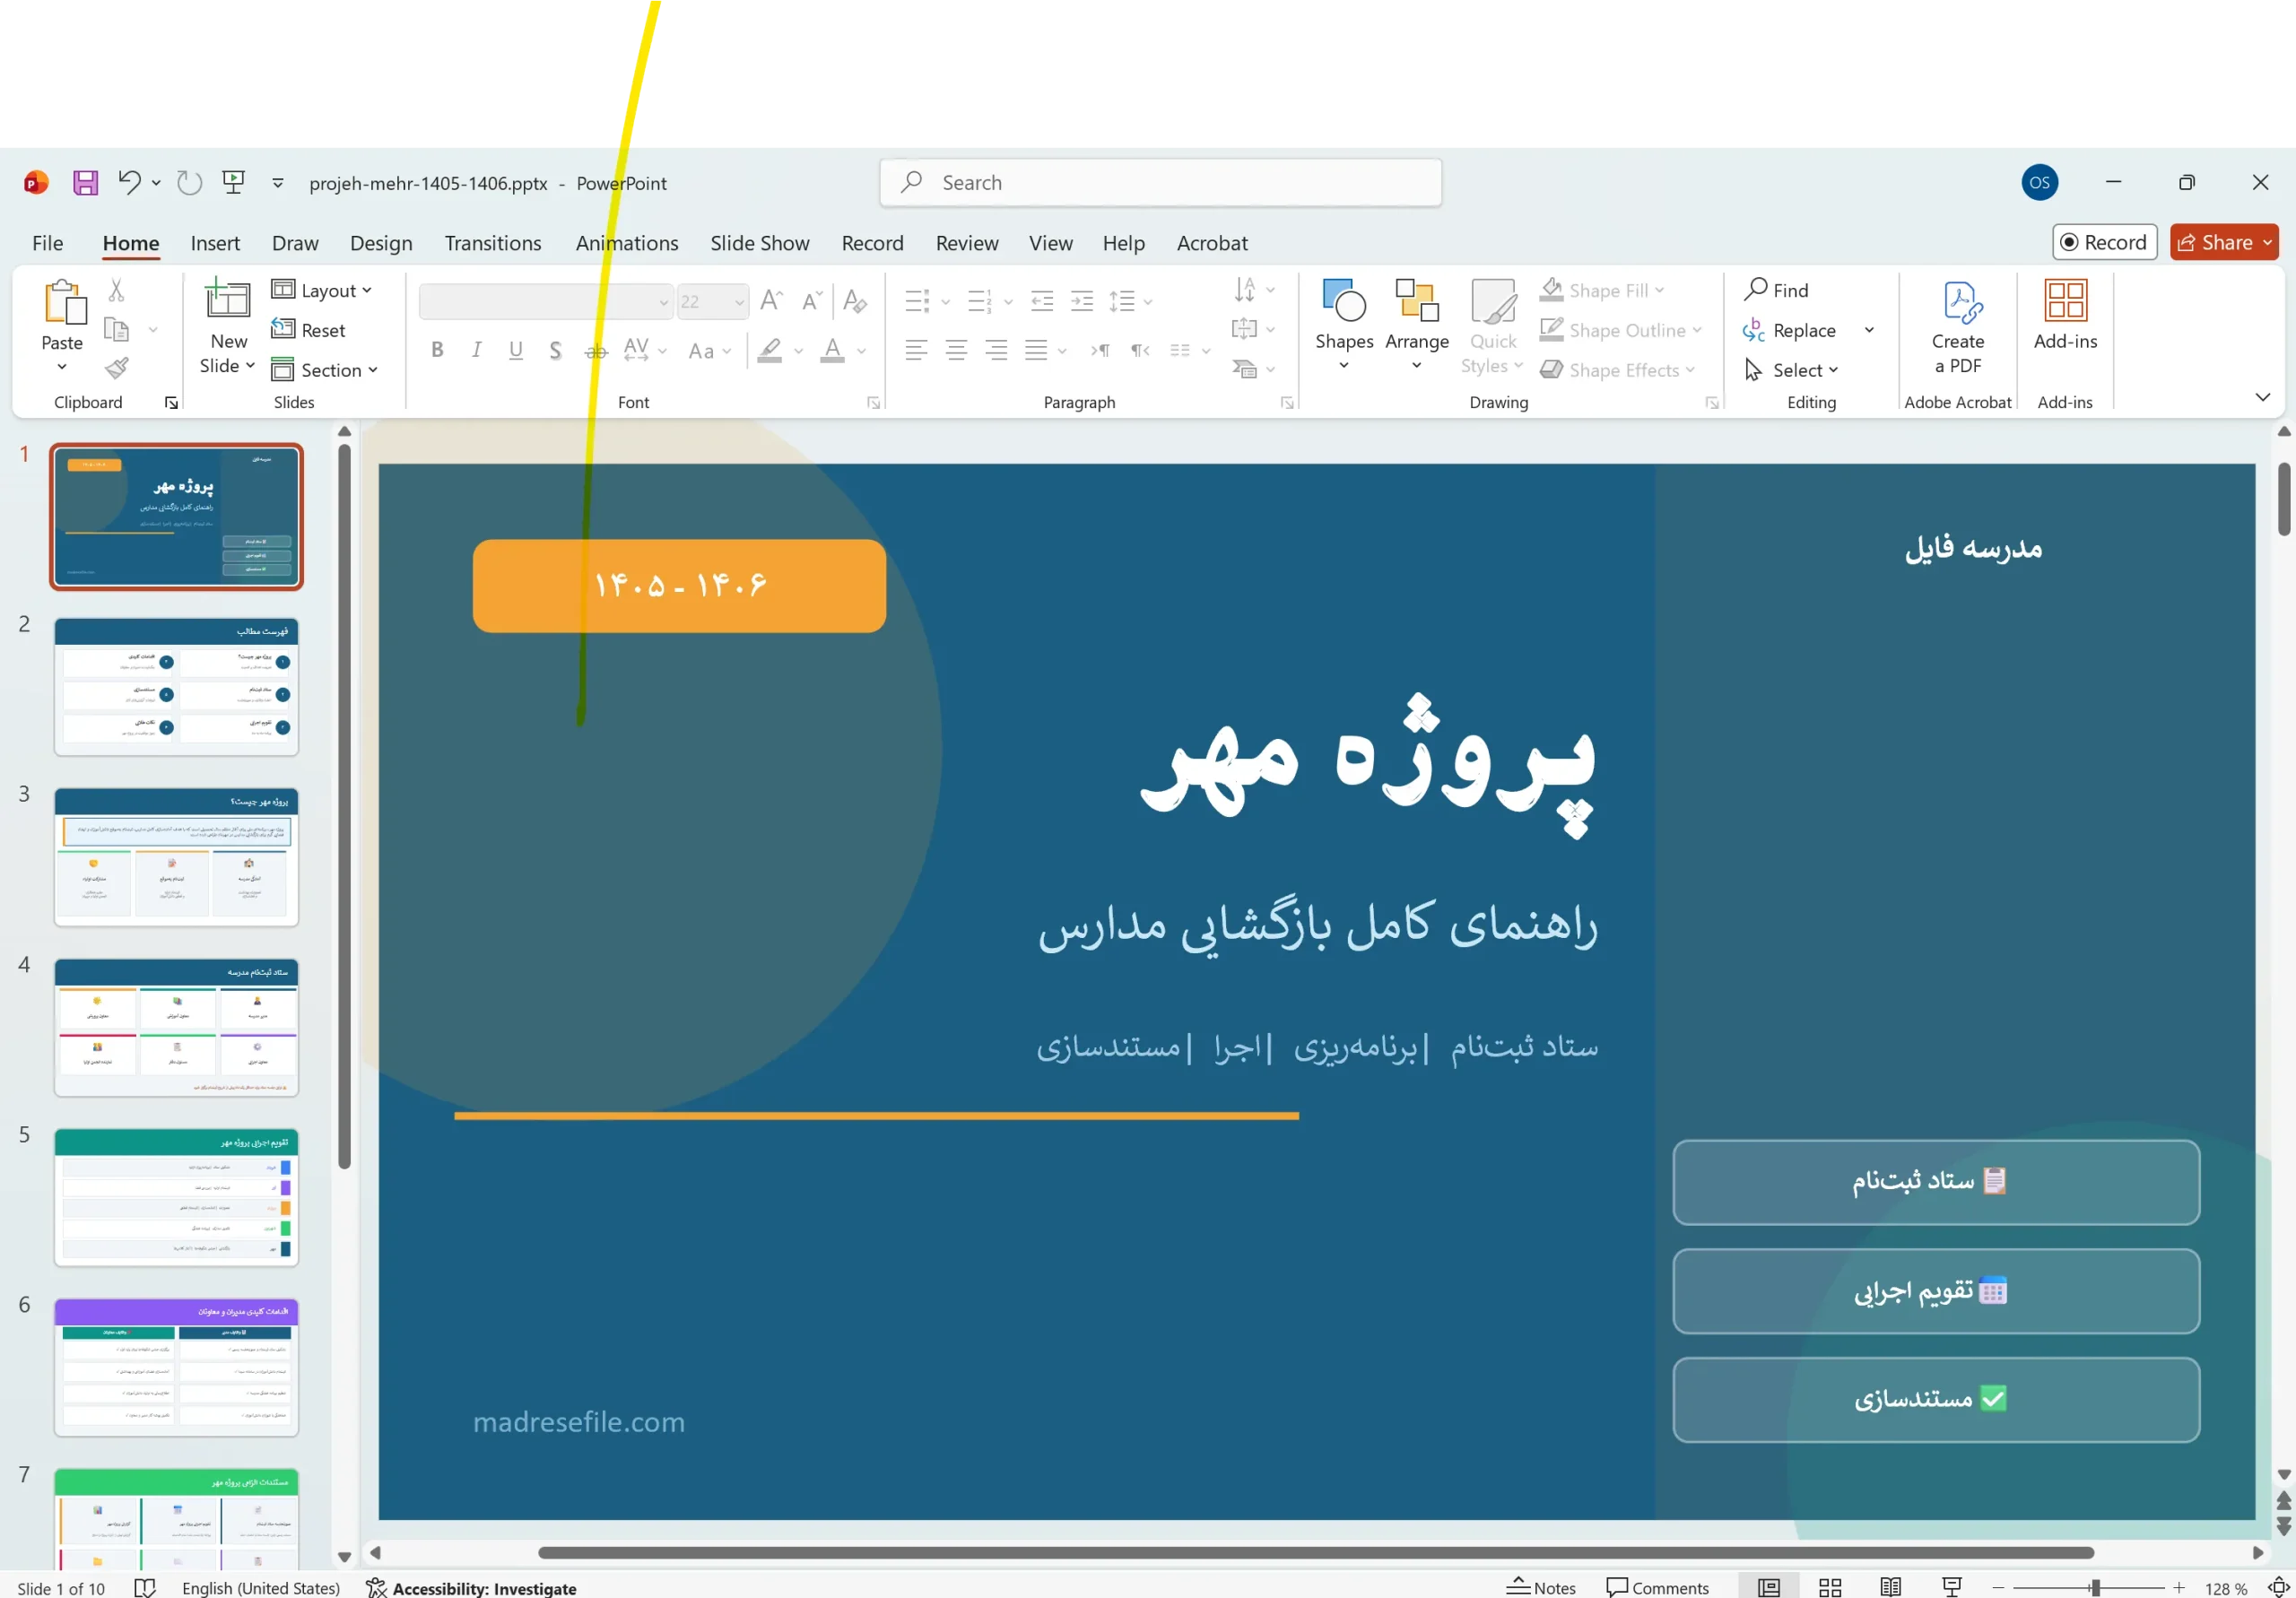Image resolution: width=2296 pixels, height=1598 pixels.
Task: Decrease font size with the small A
Action: pos(811,300)
